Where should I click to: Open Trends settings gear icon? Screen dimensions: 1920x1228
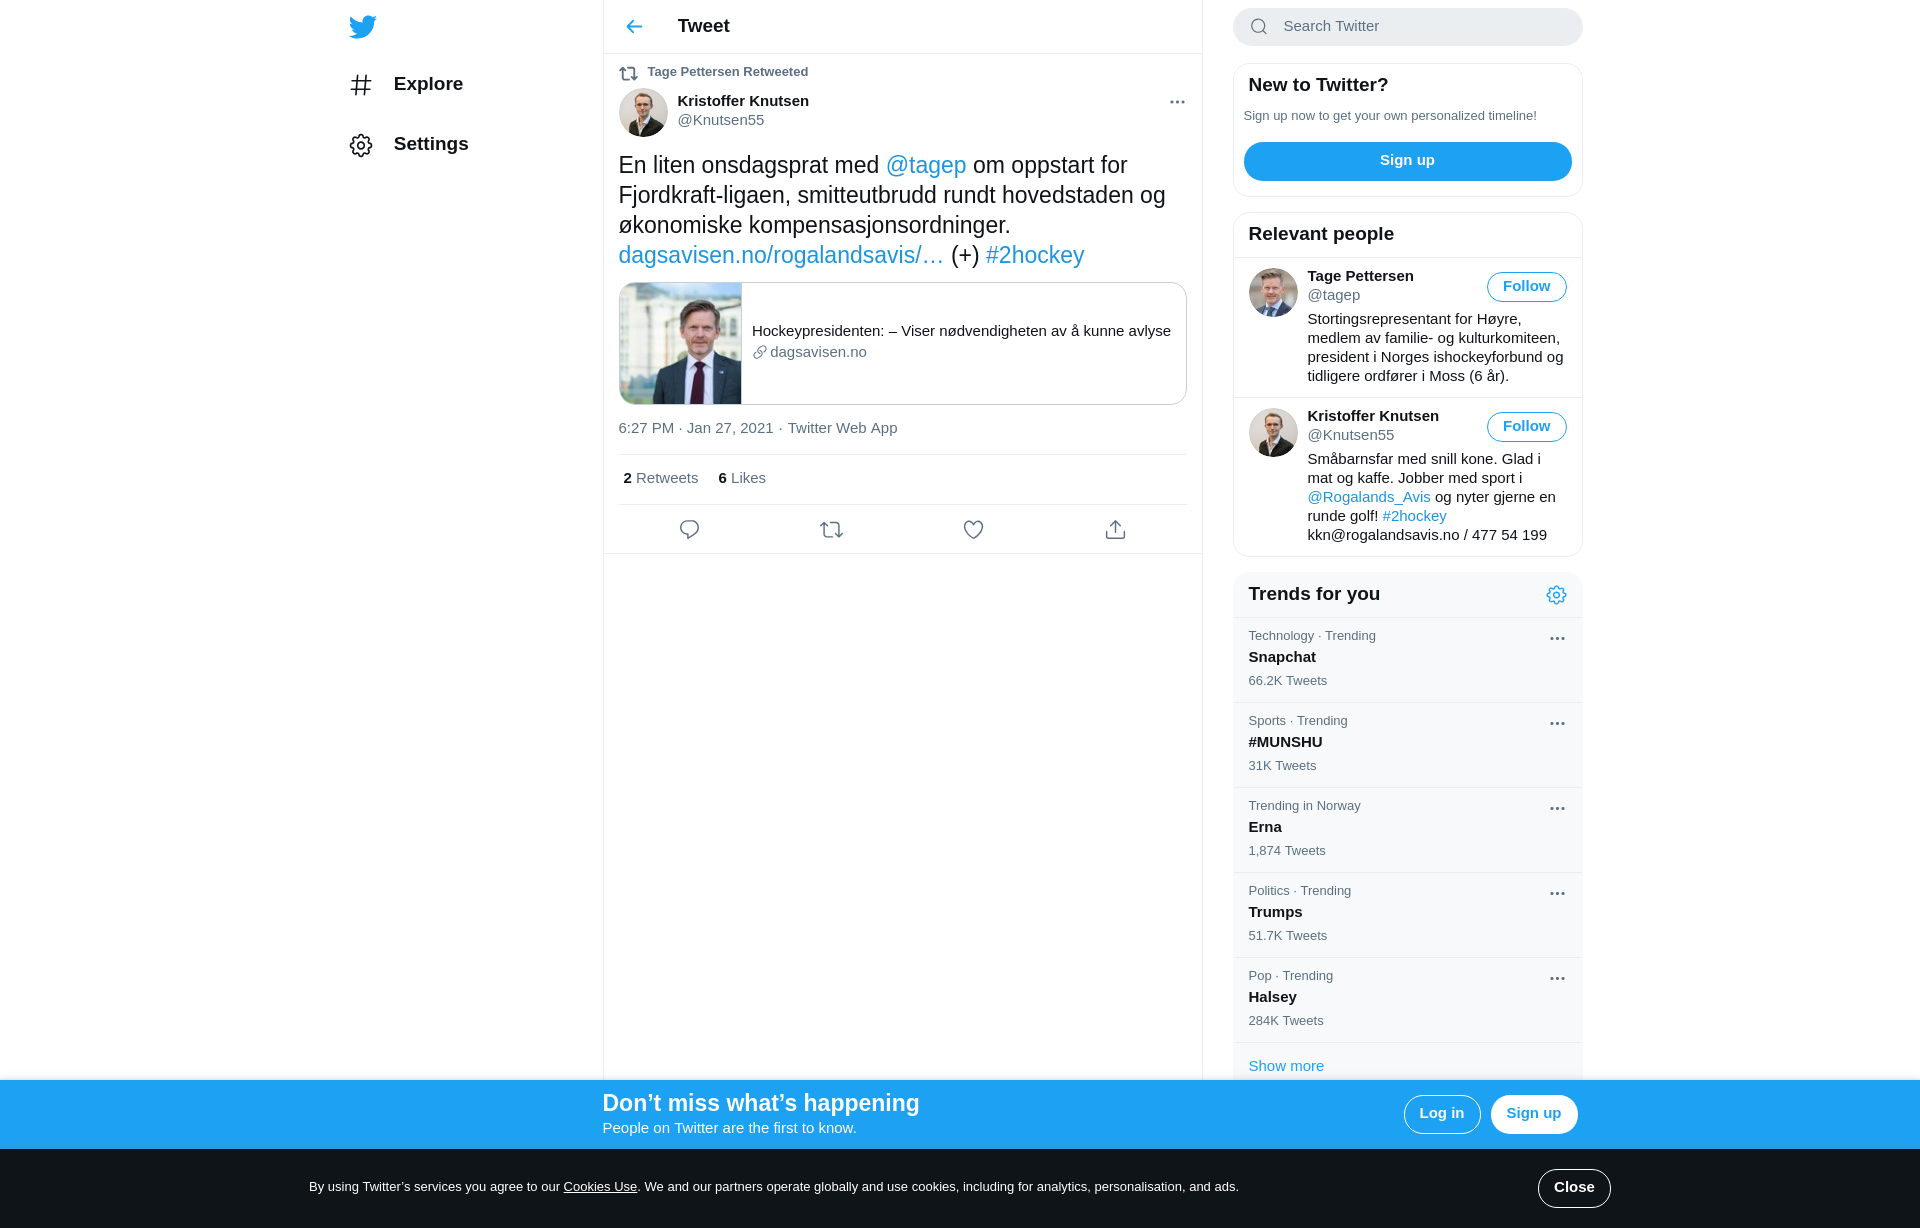1556,595
